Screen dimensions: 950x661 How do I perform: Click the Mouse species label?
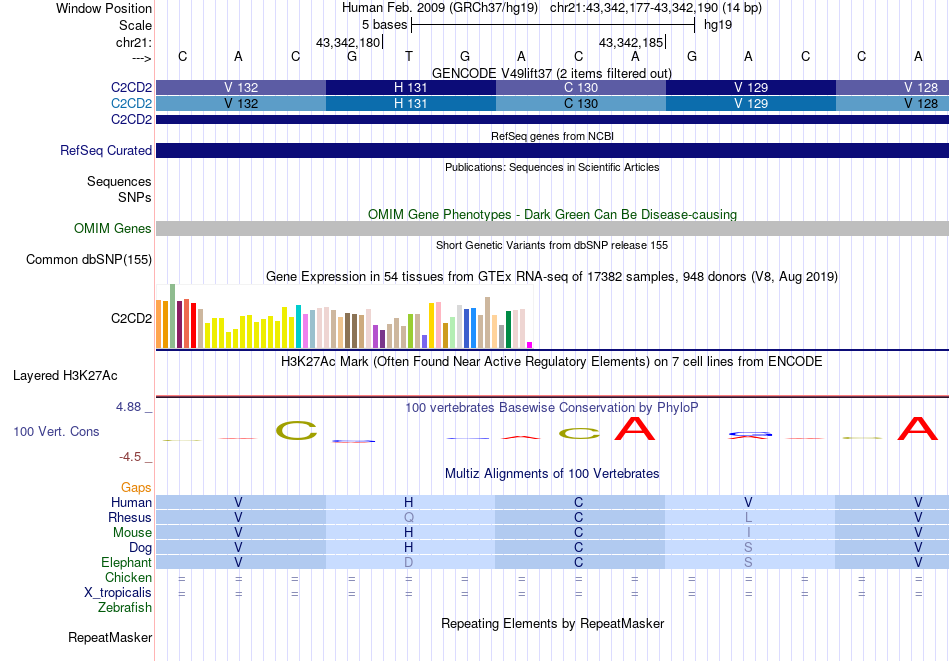pos(132,533)
